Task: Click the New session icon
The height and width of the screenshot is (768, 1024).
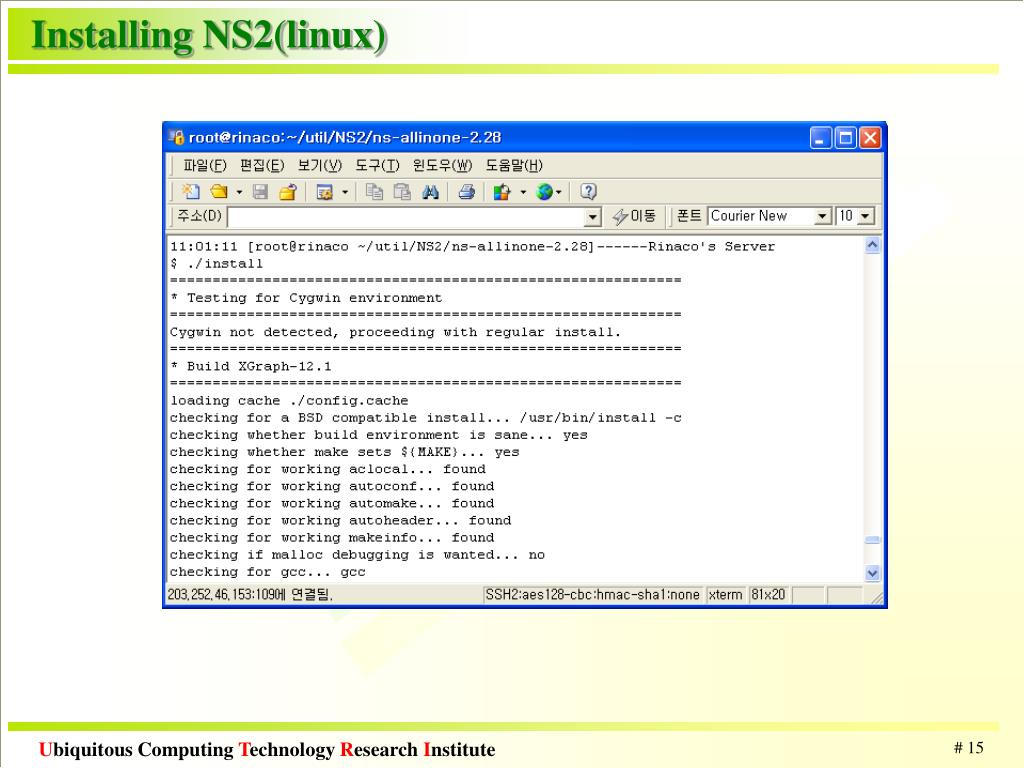Action: click(191, 191)
